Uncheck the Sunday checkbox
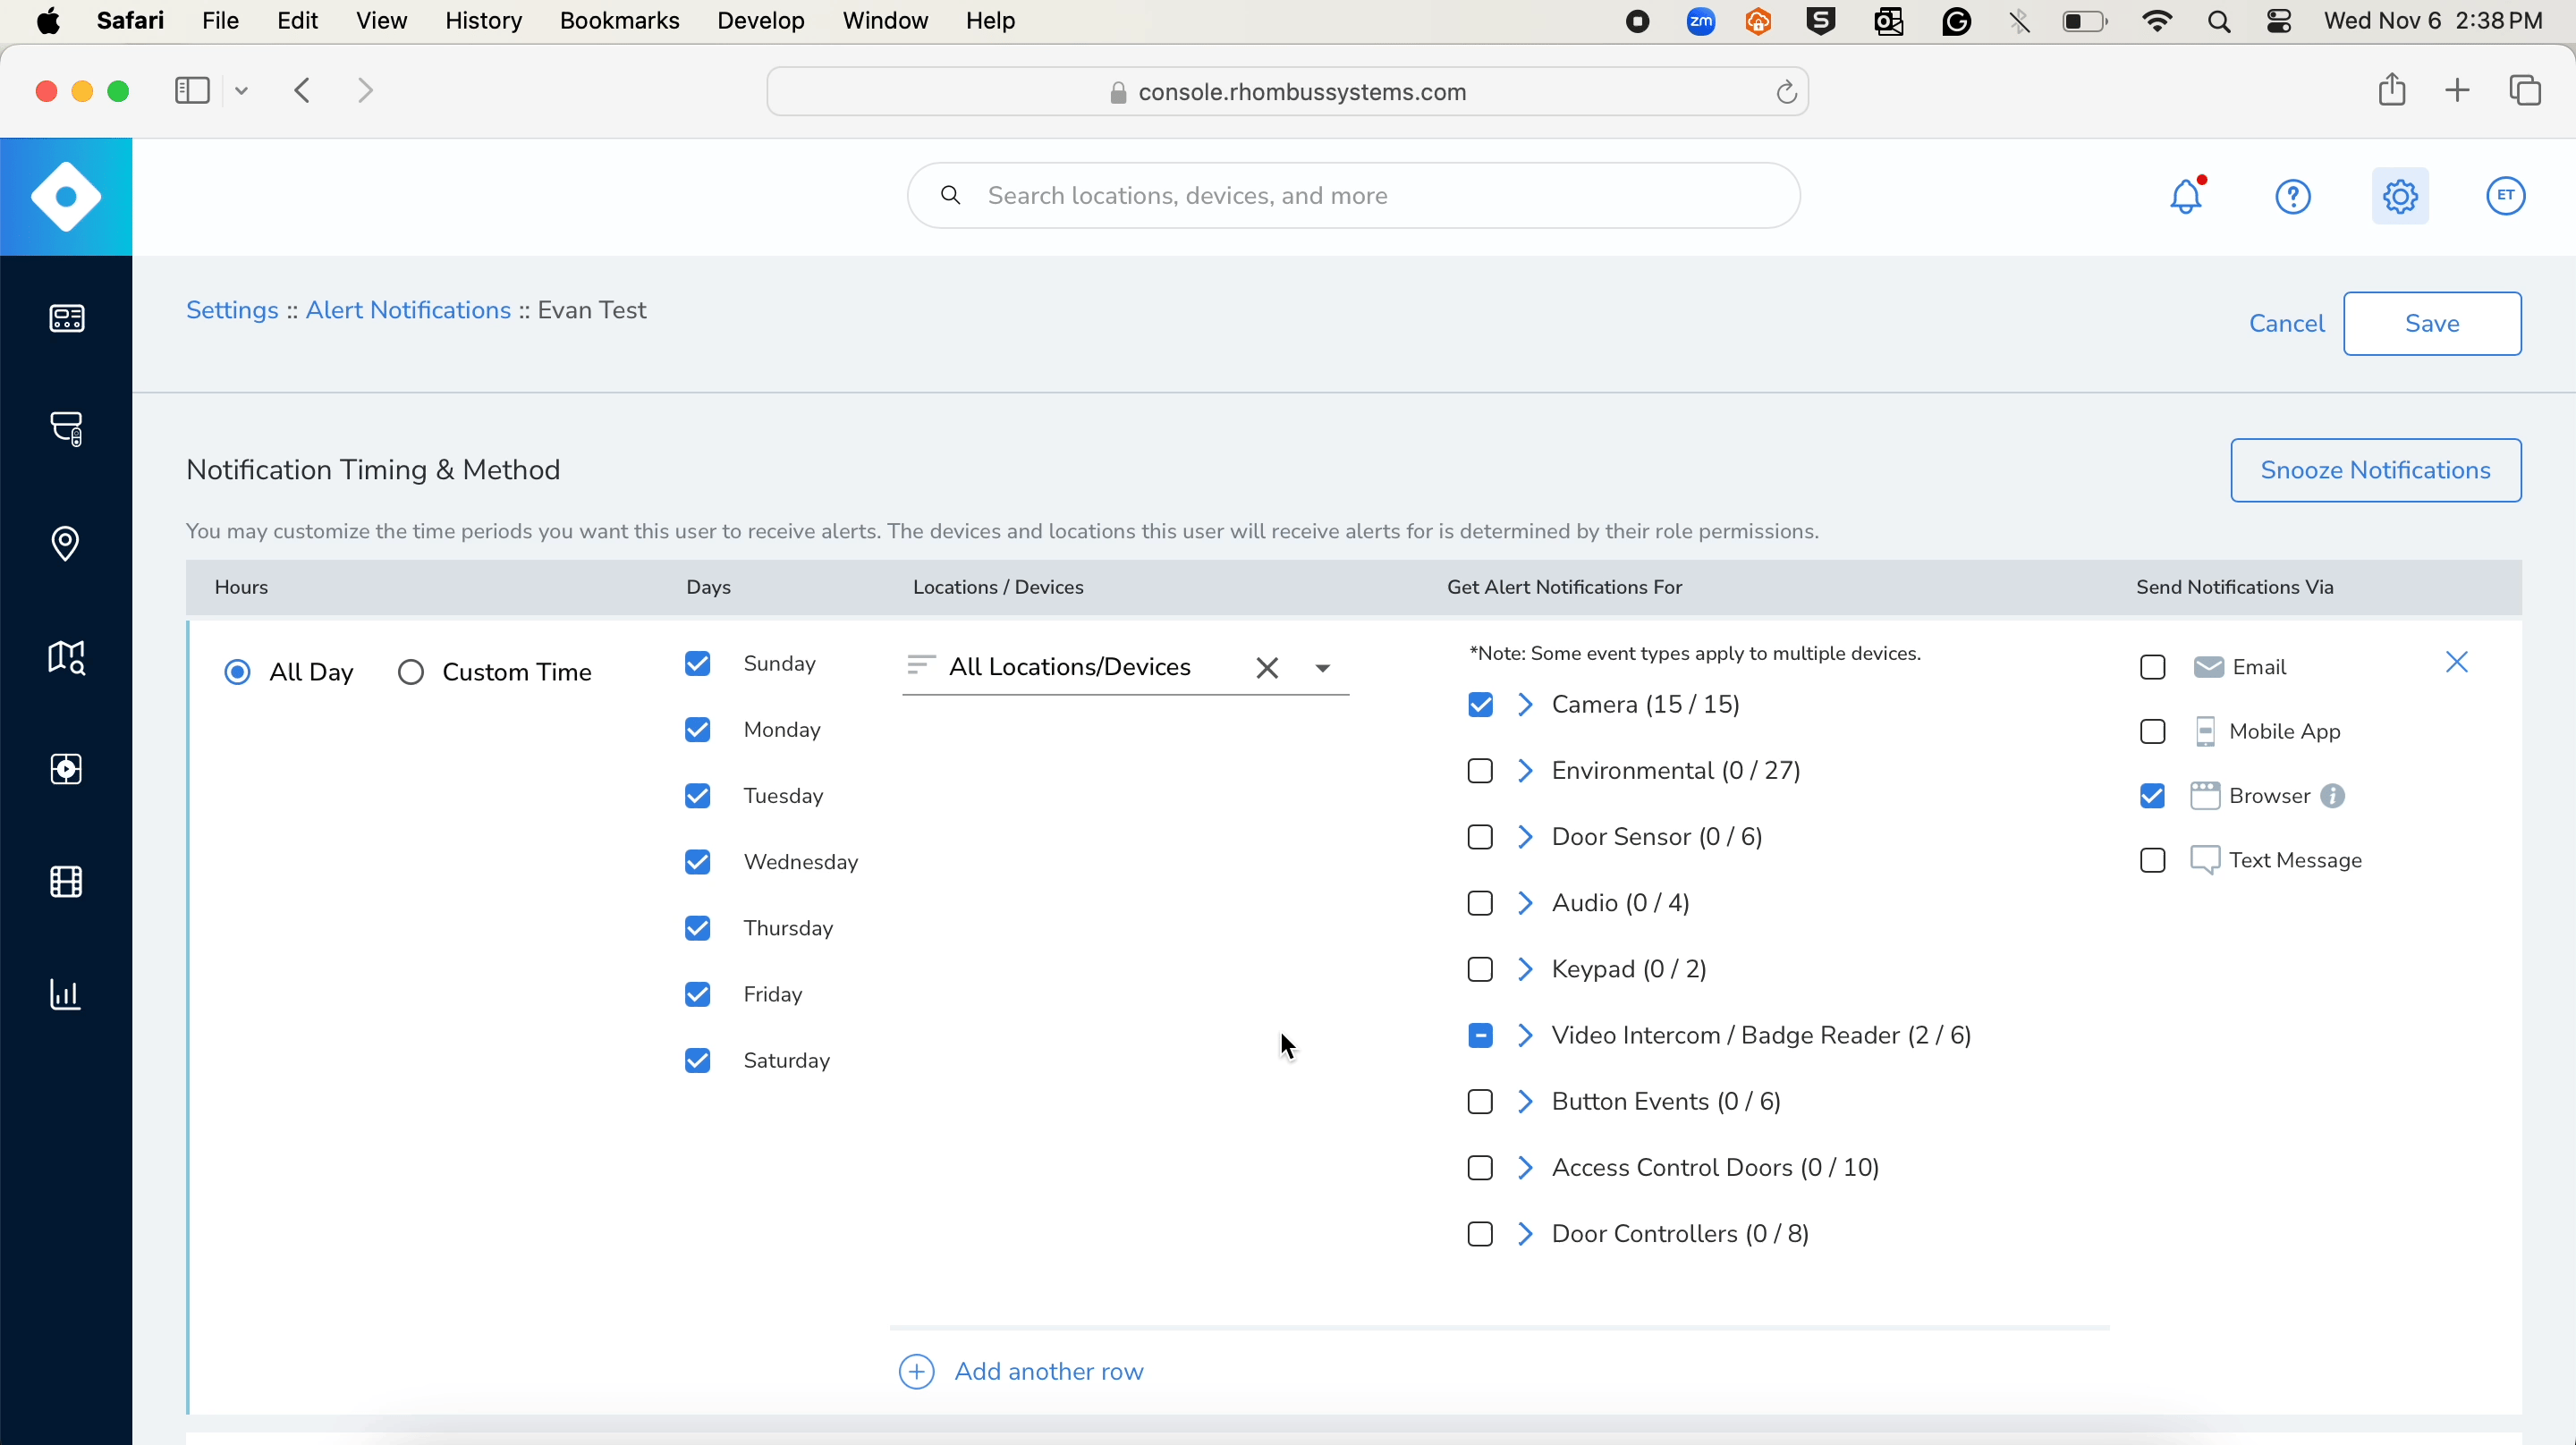 tap(698, 664)
